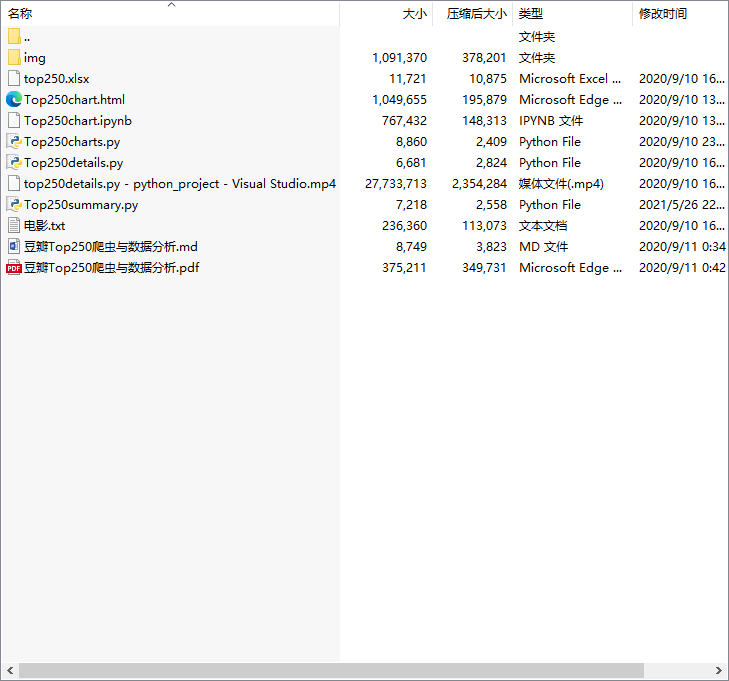
Task: Click the horizontal scrollbar left arrow
Action: point(10,670)
